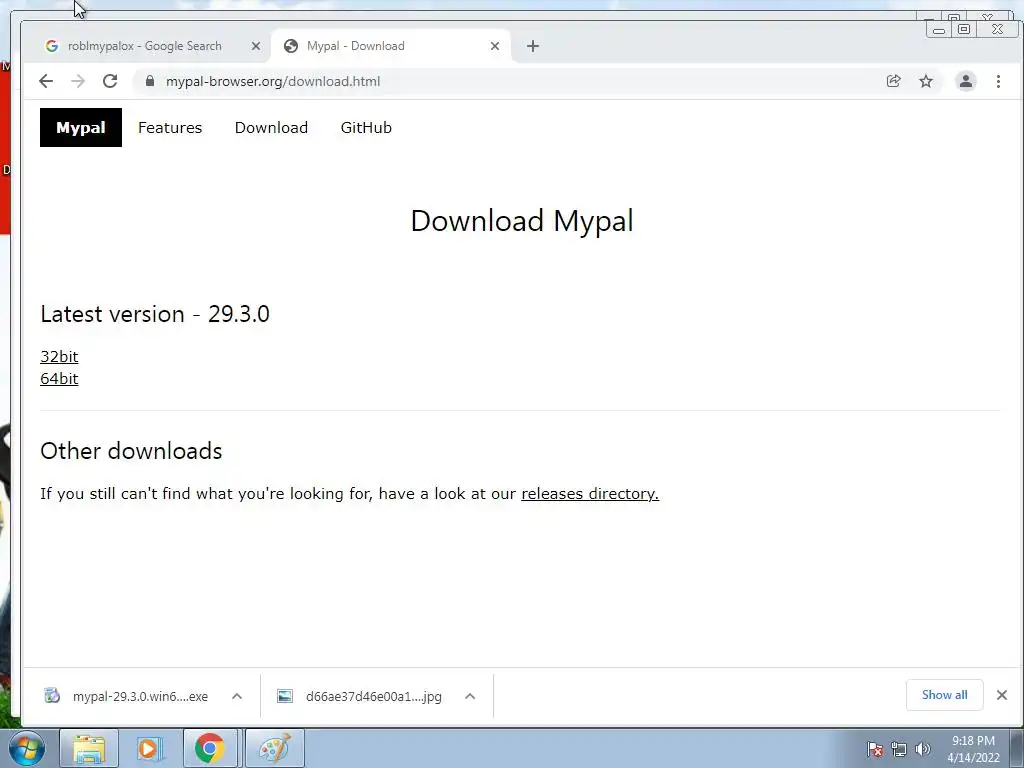Screen dimensions: 1024x768
Task: Click the forward navigation arrow
Action: tap(78, 81)
